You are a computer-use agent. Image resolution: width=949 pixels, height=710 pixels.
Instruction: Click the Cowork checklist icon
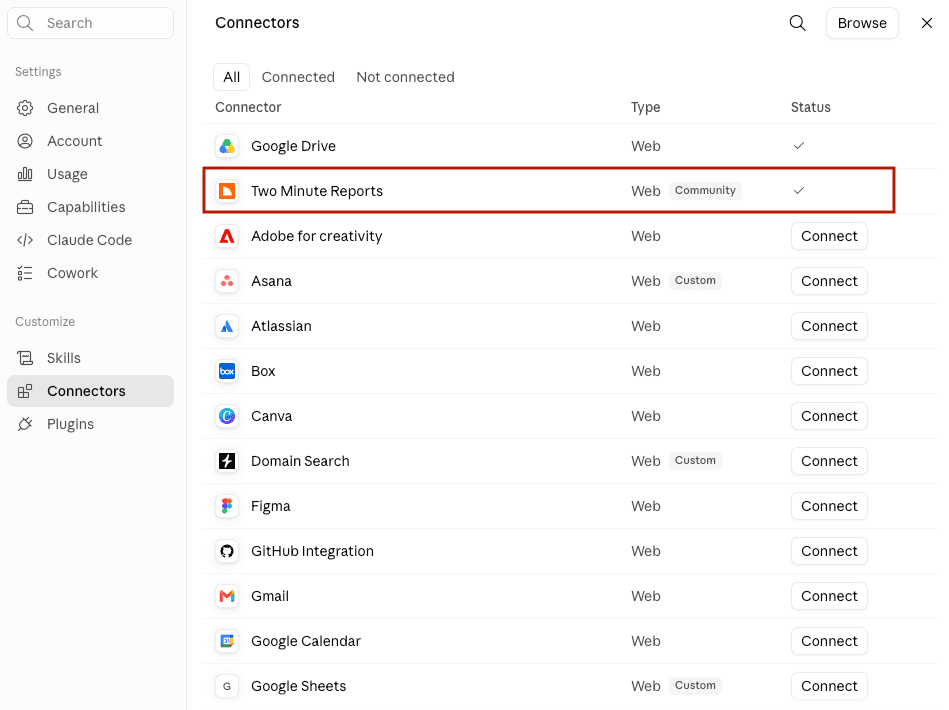[25, 273]
